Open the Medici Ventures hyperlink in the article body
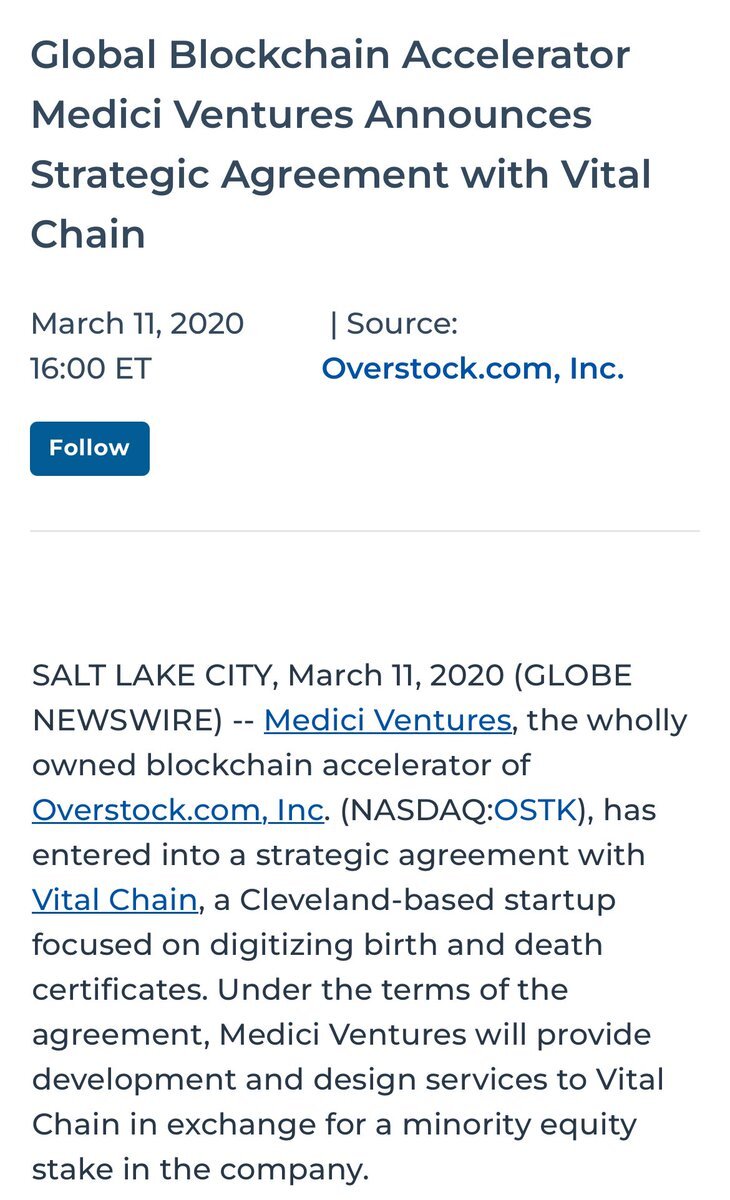This screenshot has width=730, height=1200. click(x=388, y=720)
